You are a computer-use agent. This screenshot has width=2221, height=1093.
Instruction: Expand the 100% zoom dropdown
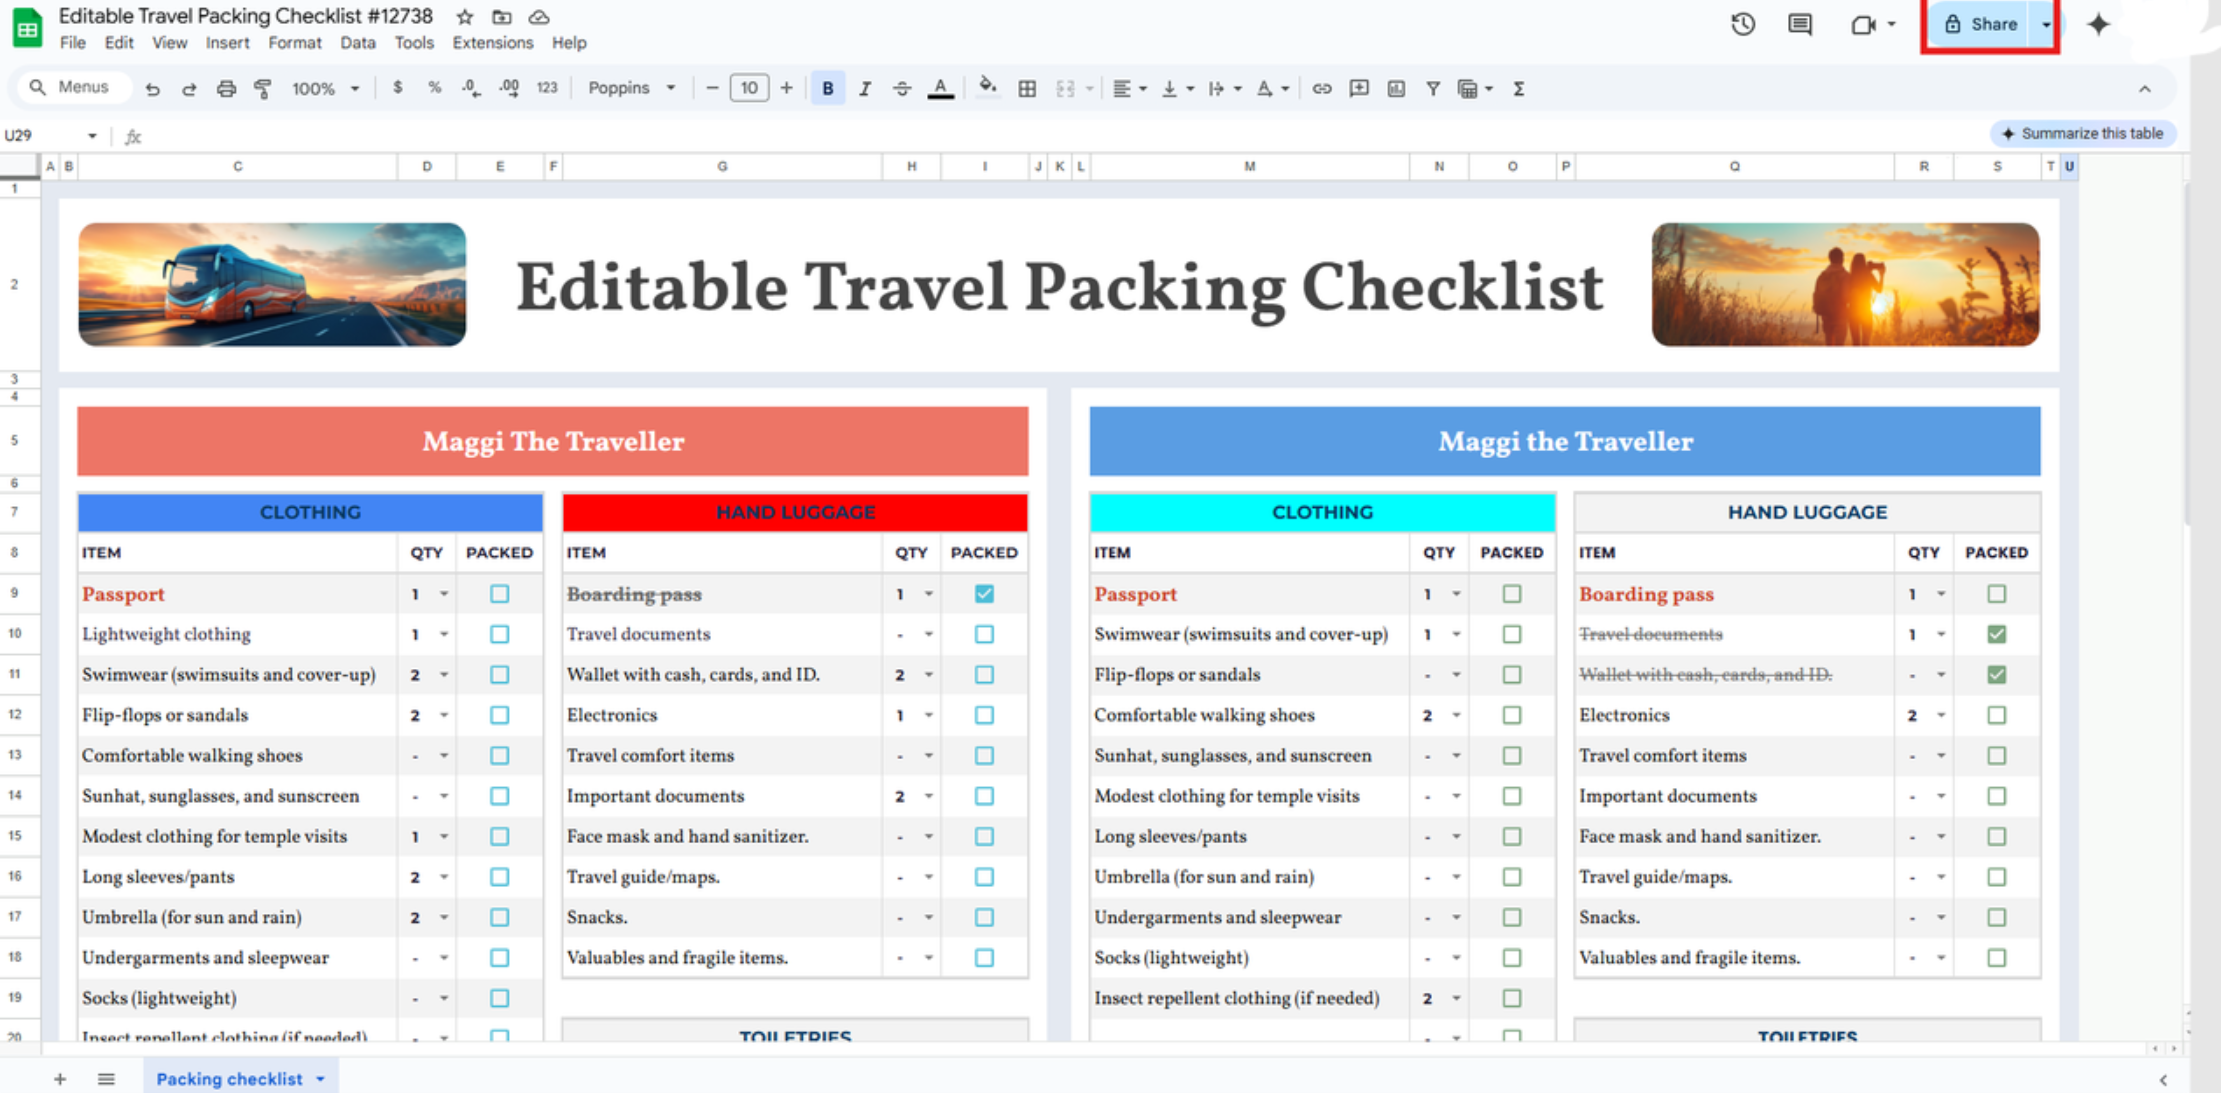325,89
